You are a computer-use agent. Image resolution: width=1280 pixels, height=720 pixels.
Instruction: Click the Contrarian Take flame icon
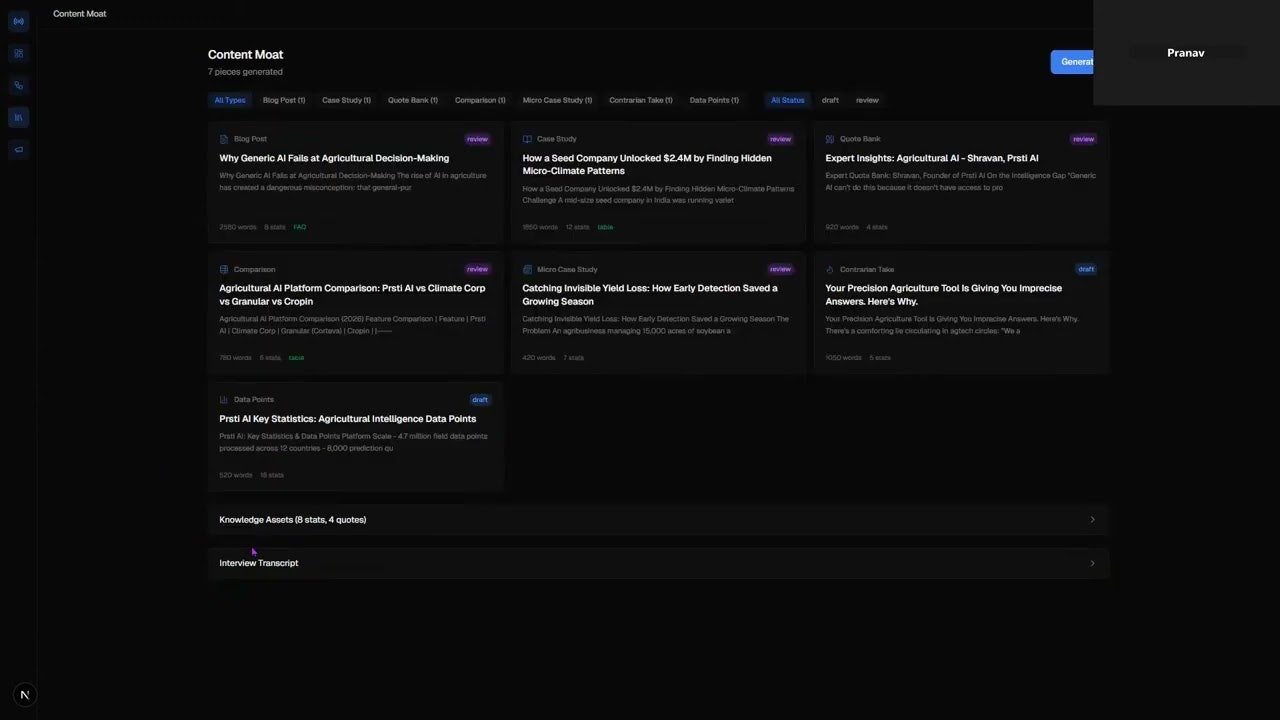[830, 269]
